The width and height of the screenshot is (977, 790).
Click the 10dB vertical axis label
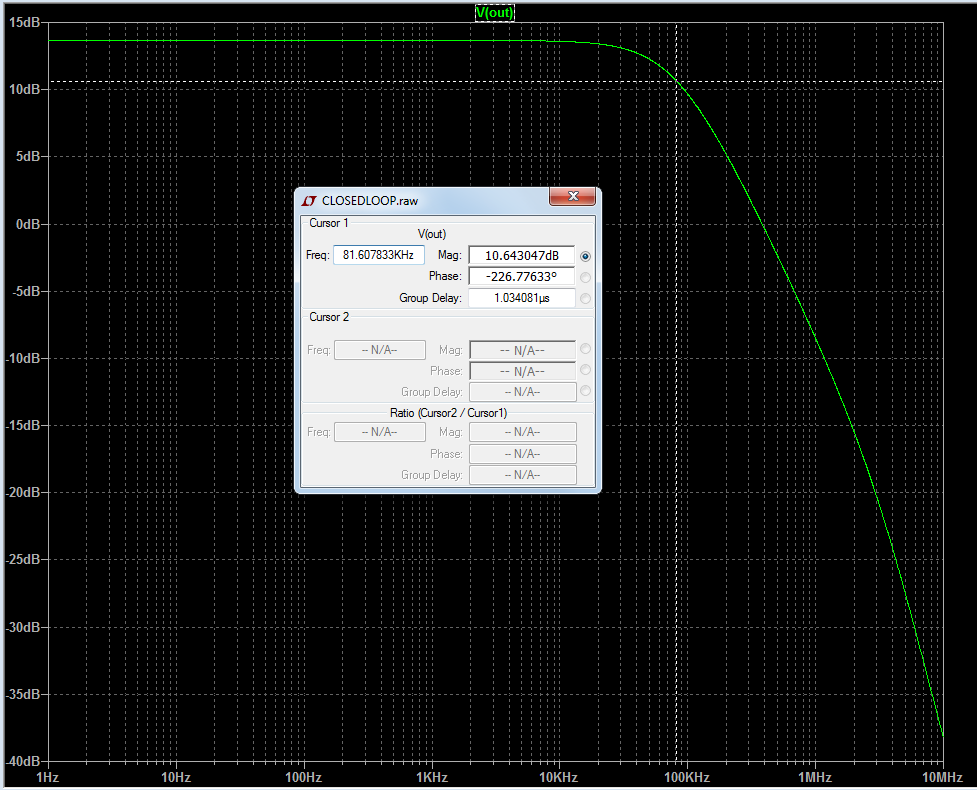click(24, 89)
